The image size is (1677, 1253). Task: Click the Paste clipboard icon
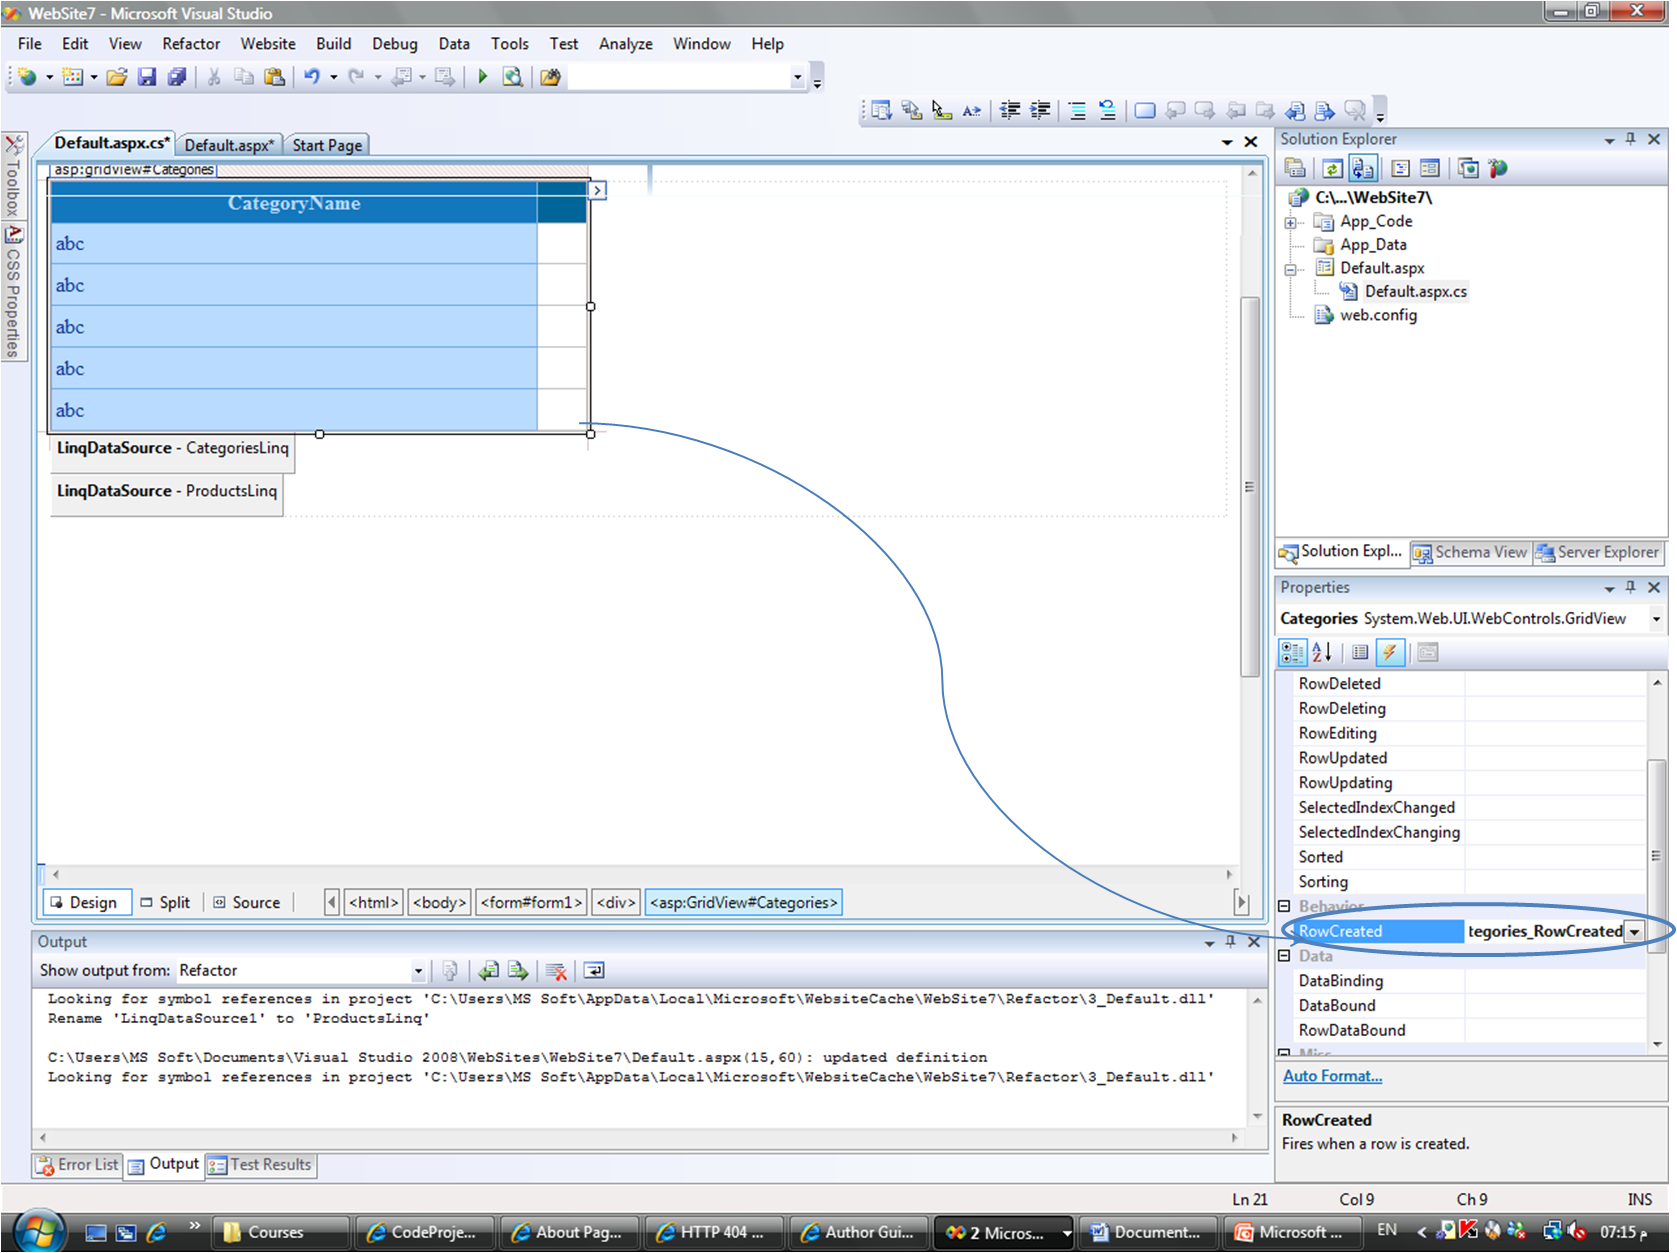[274, 77]
